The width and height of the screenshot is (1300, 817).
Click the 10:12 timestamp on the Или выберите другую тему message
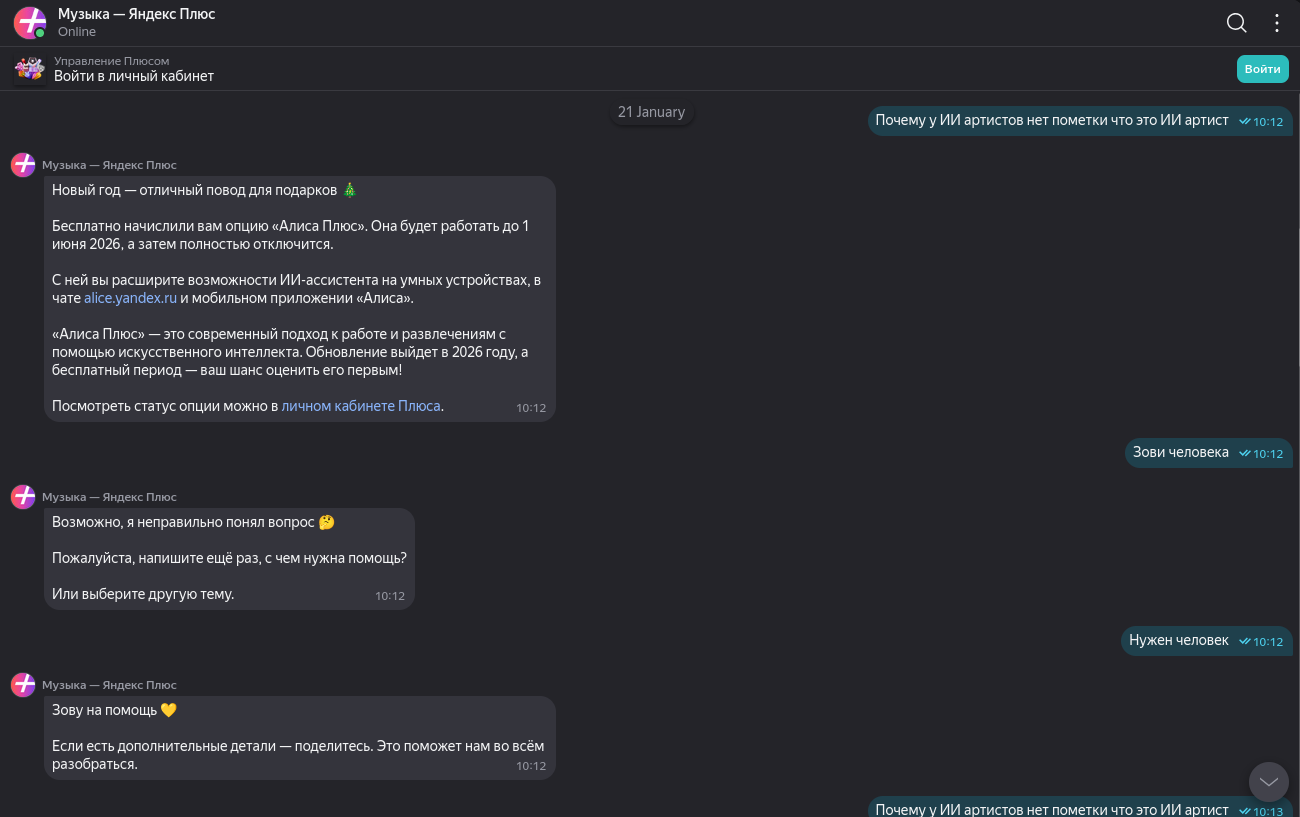pyautogui.click(x=390, y=596)
